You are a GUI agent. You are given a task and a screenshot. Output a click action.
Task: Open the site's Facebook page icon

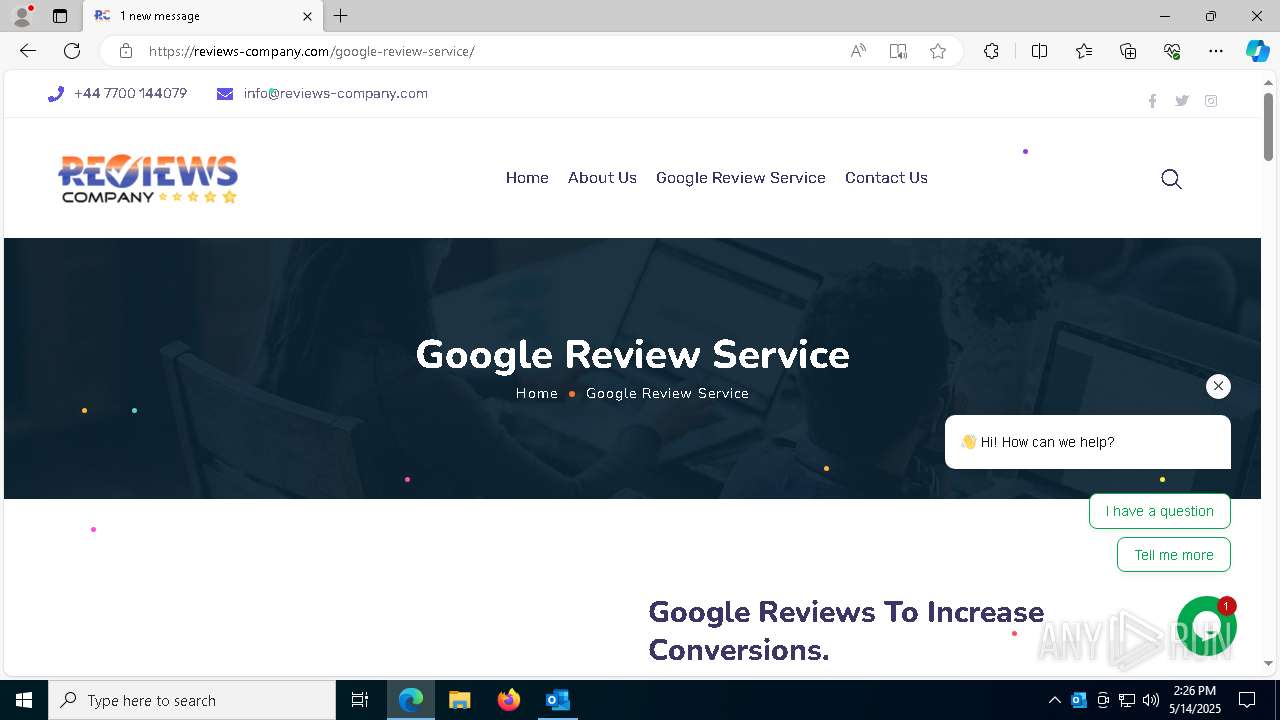(x=1152, y=101)
